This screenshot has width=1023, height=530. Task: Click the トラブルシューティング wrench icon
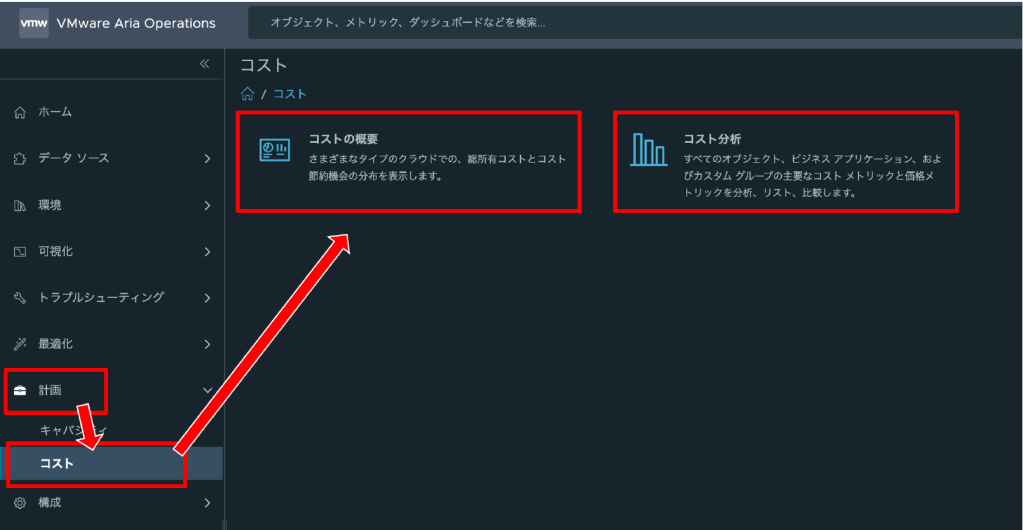20,298
